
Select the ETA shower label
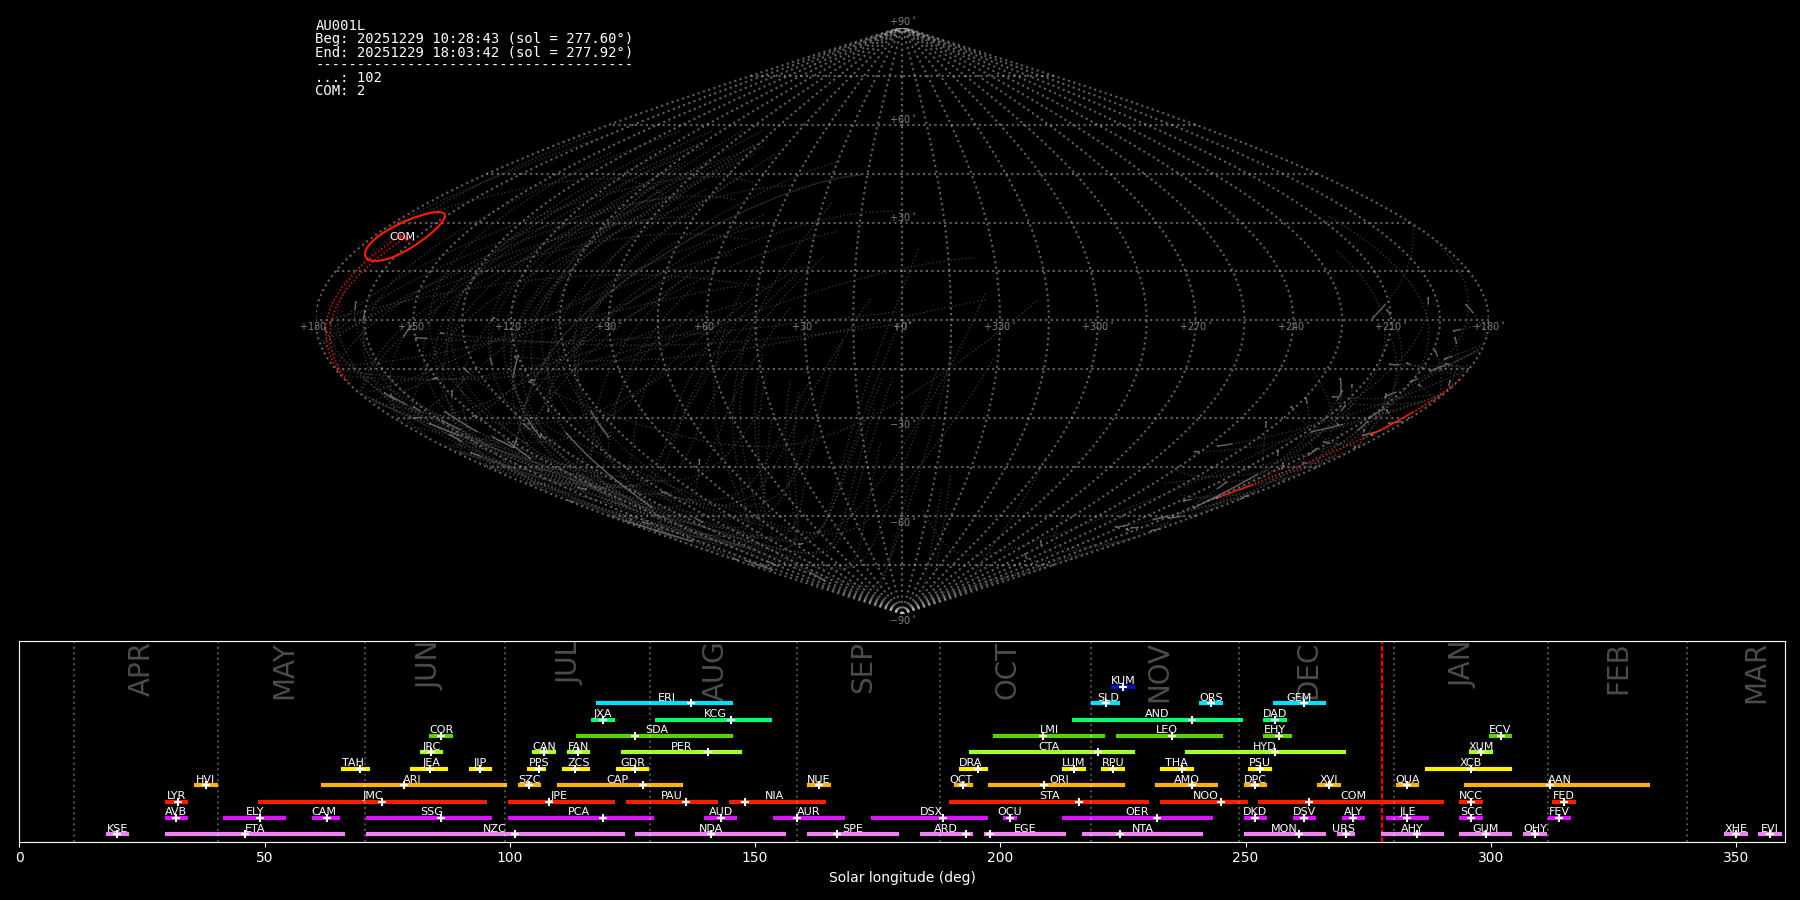pyautogui.click(x=255, y=829)
